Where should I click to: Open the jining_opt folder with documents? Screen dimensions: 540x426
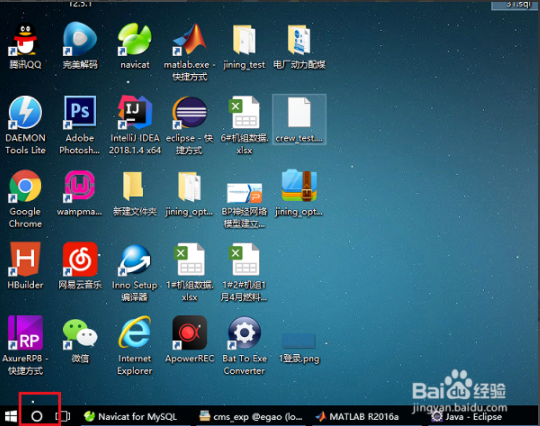click(189, 194)
